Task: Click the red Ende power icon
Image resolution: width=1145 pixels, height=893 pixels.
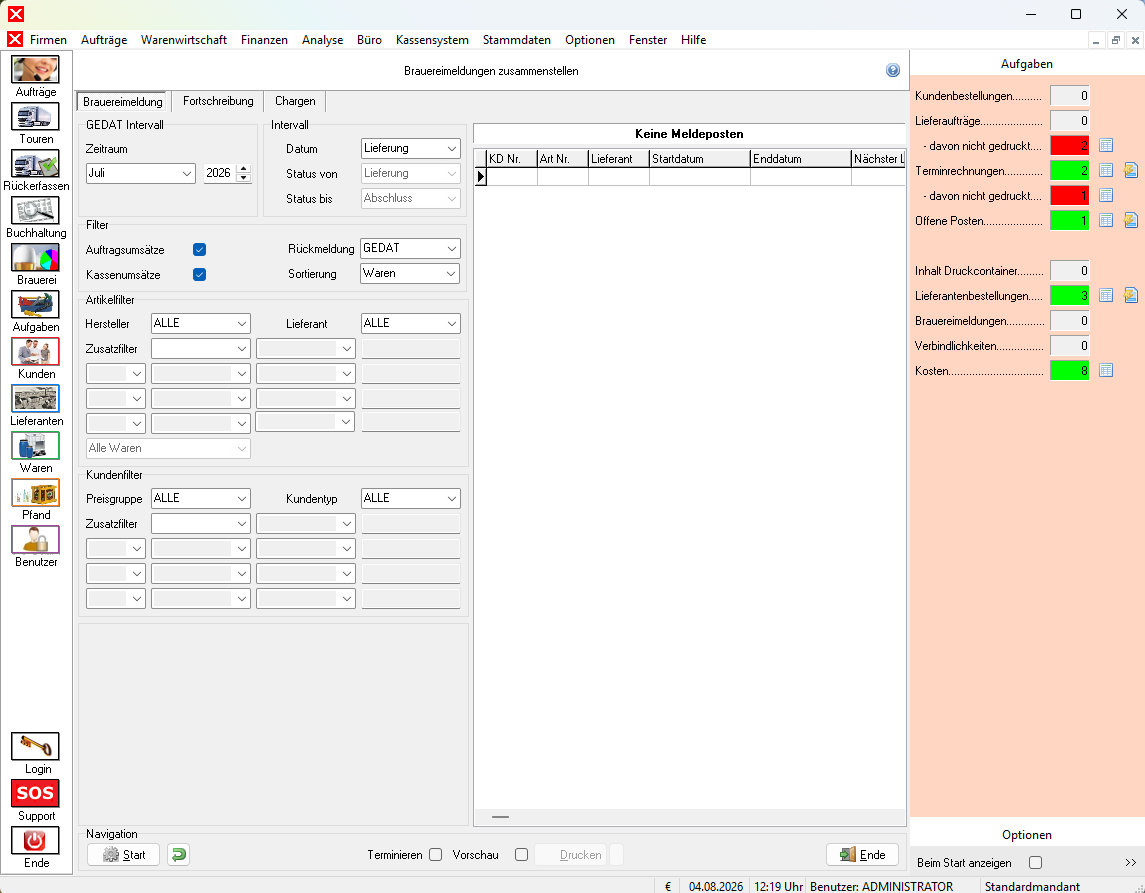Action: click(35, 840)
